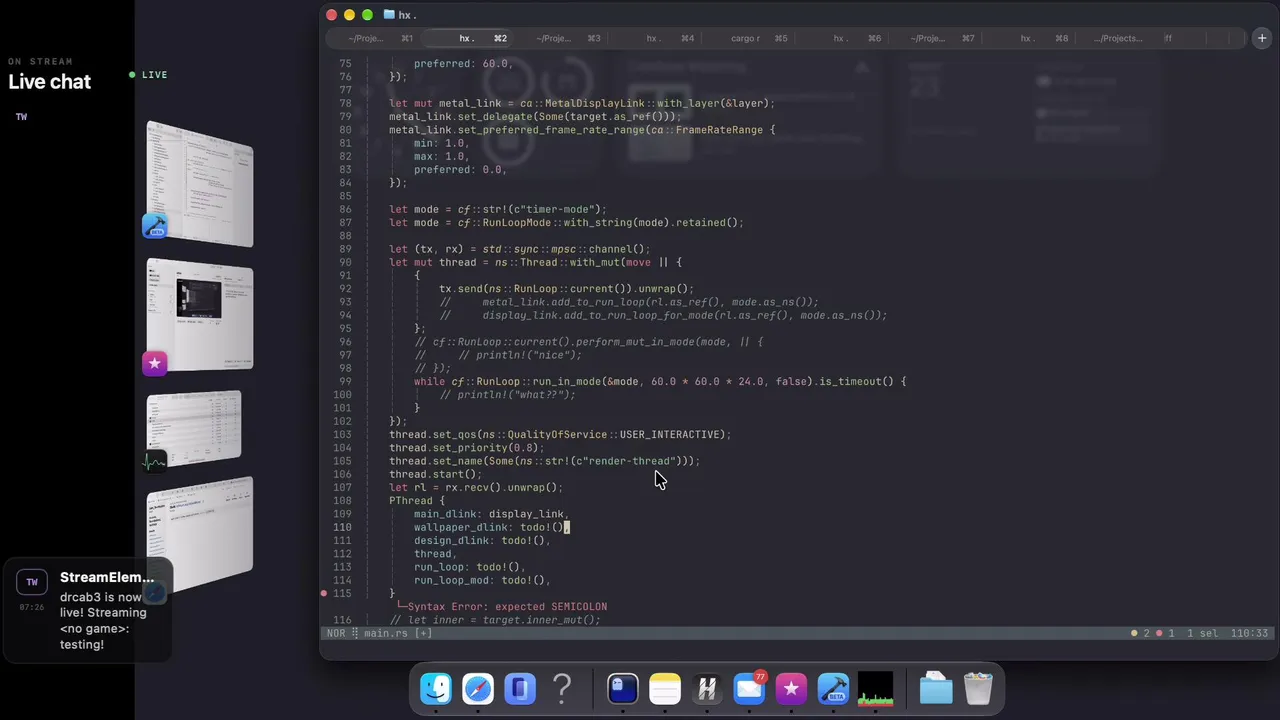Launch Safari from the dock
The height and width of the screenshot is (720, 1280).
click(478, 689)
